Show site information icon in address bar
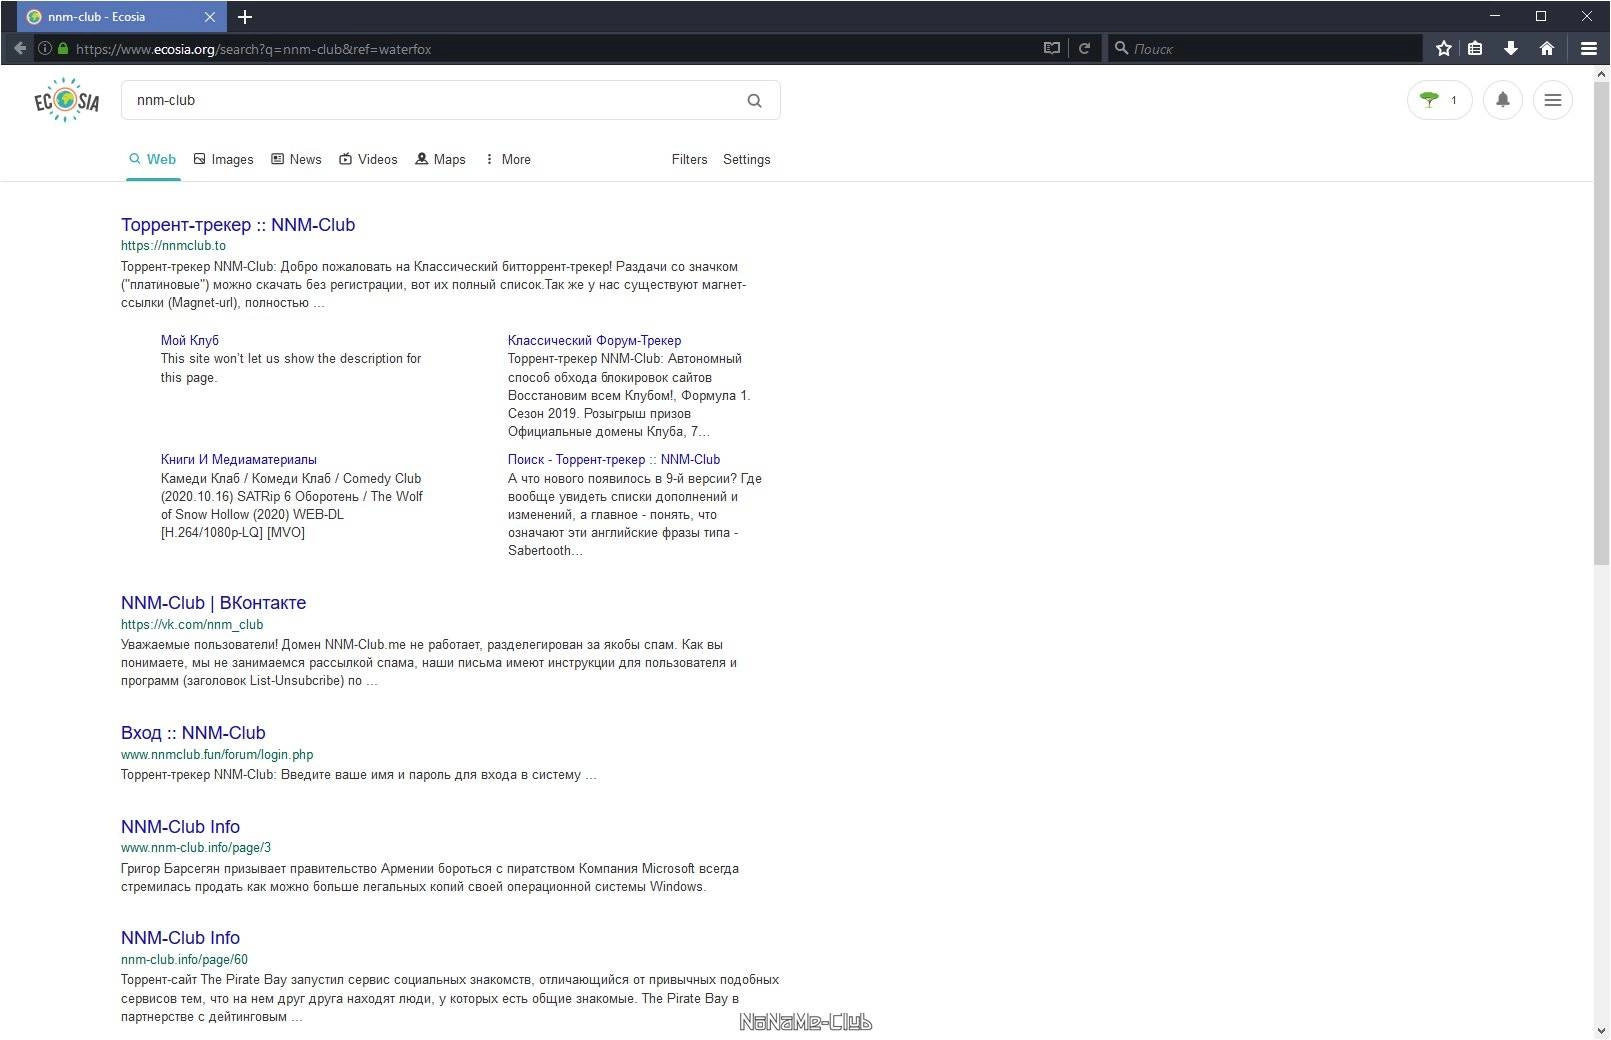 [x=45, y=48]
